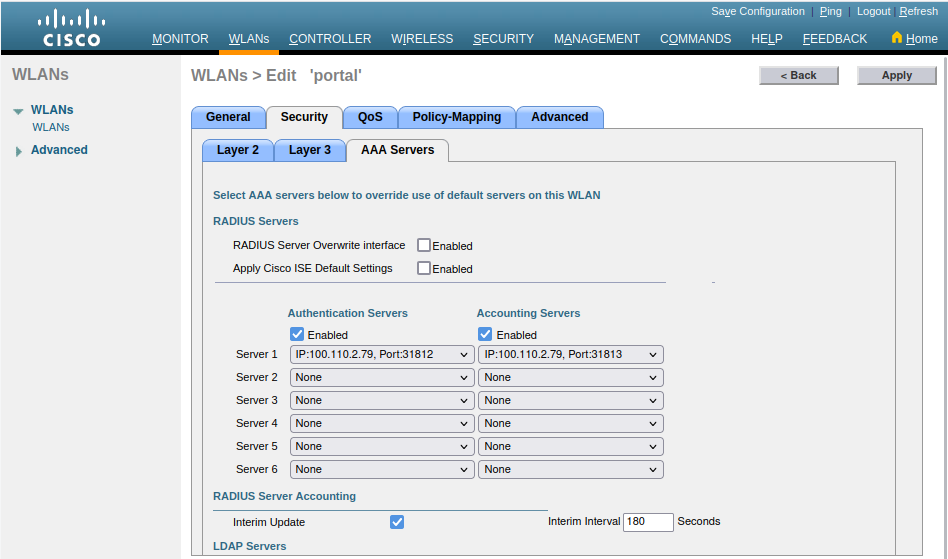Uncheck Authentication Servers Enabled checkbox

coord(297,335)
